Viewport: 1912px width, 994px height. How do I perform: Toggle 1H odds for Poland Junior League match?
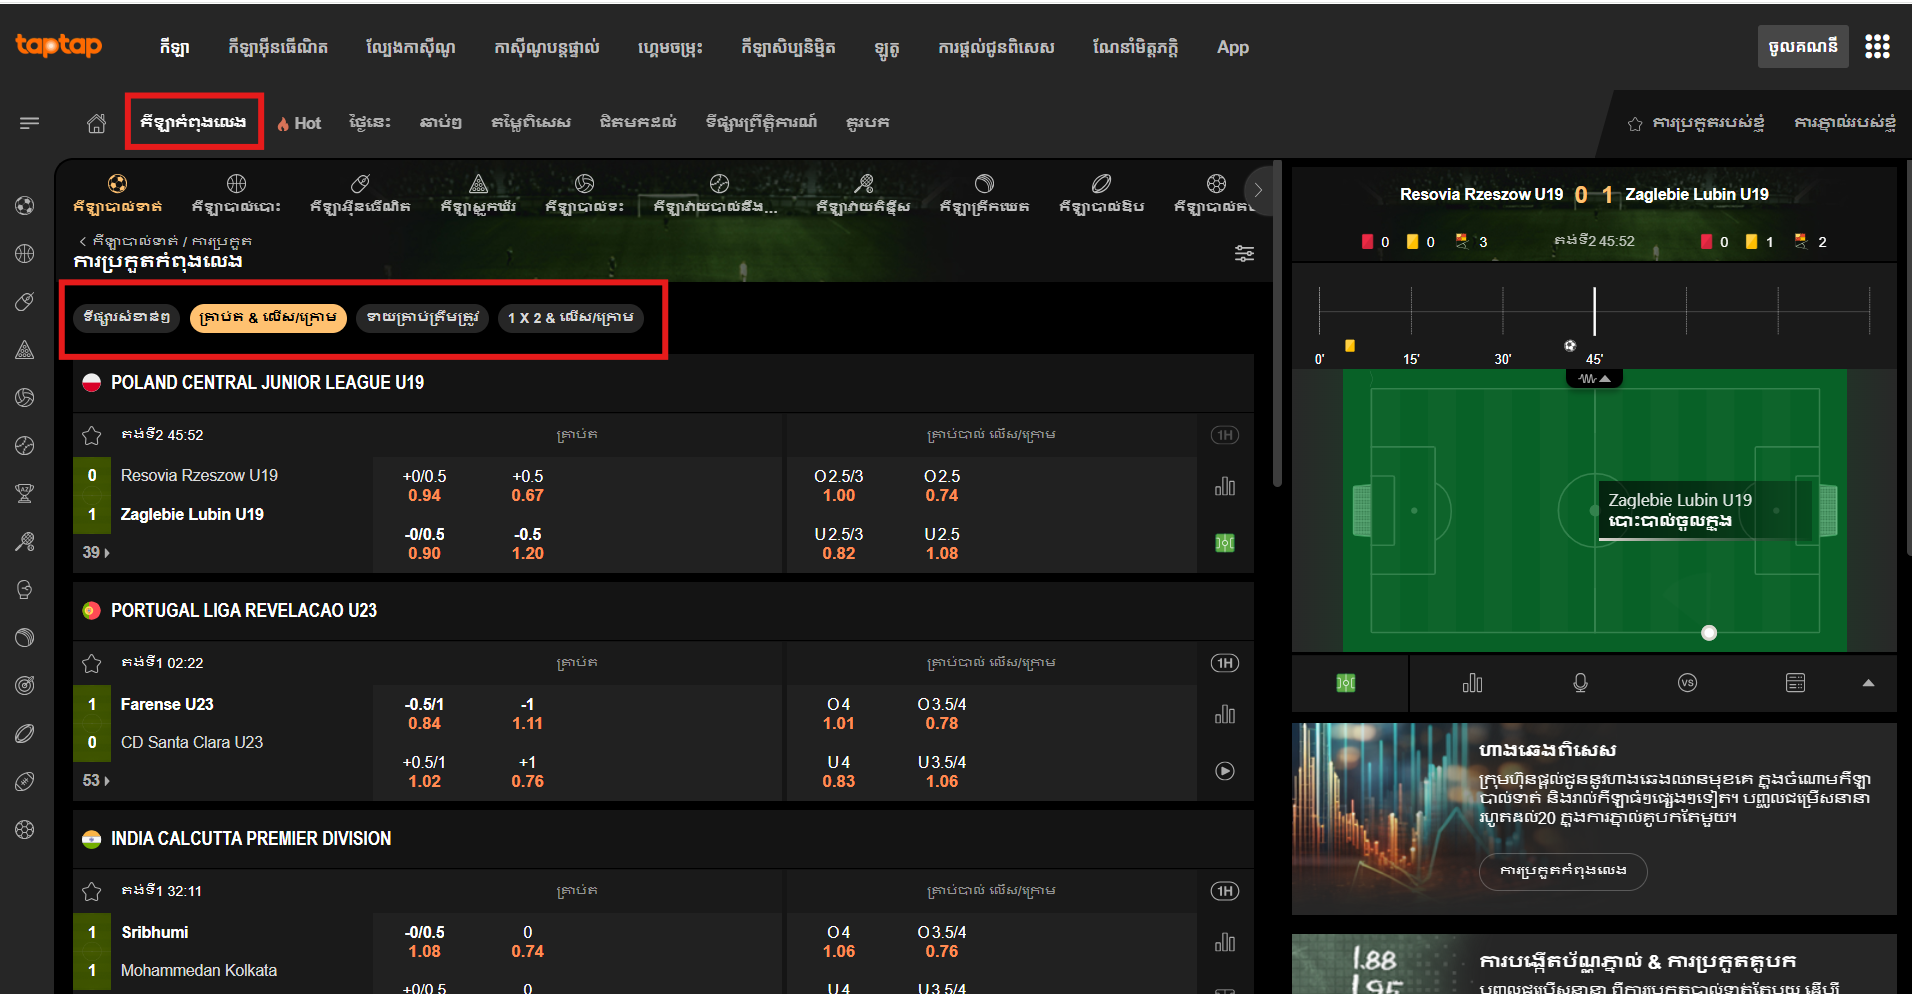pos(1225,435)
